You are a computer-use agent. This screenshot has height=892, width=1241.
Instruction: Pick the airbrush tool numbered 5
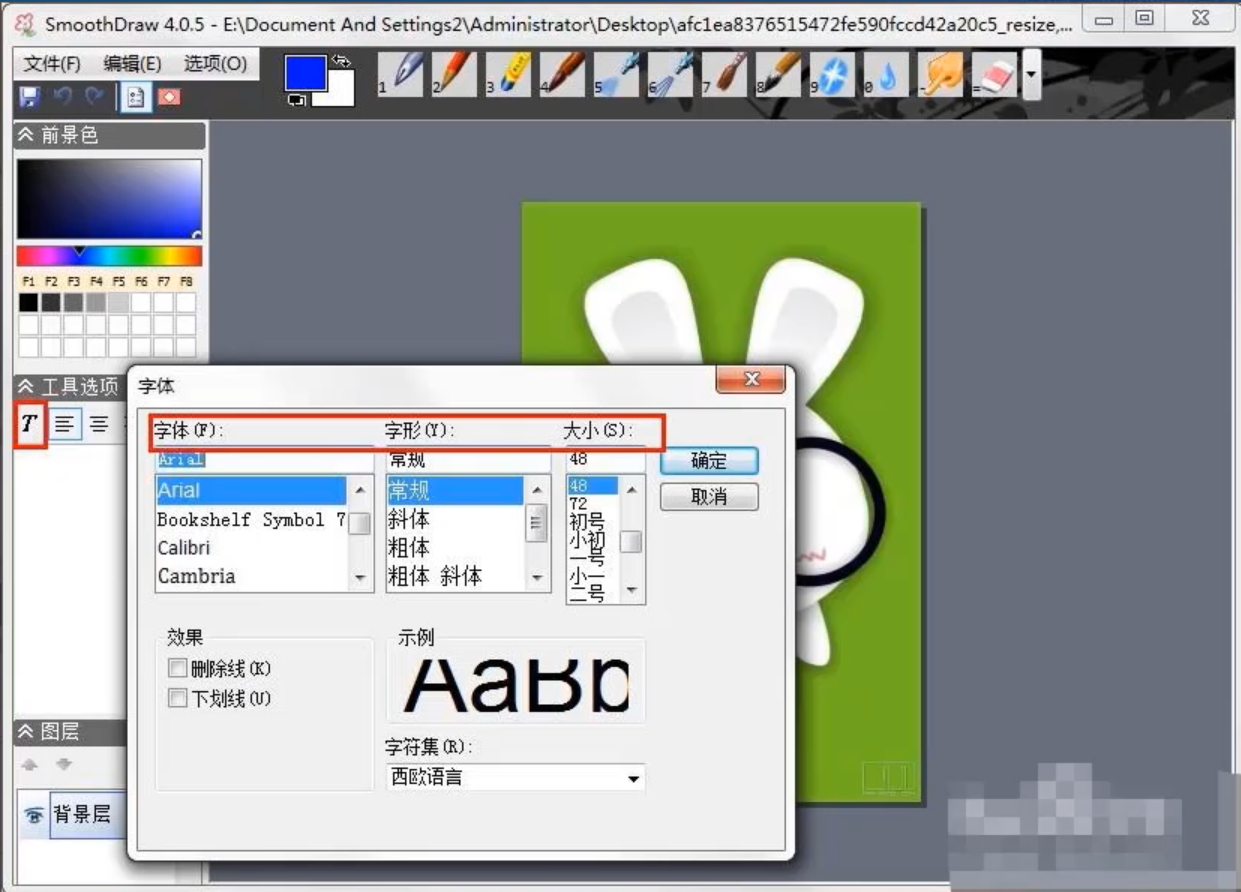620,76
